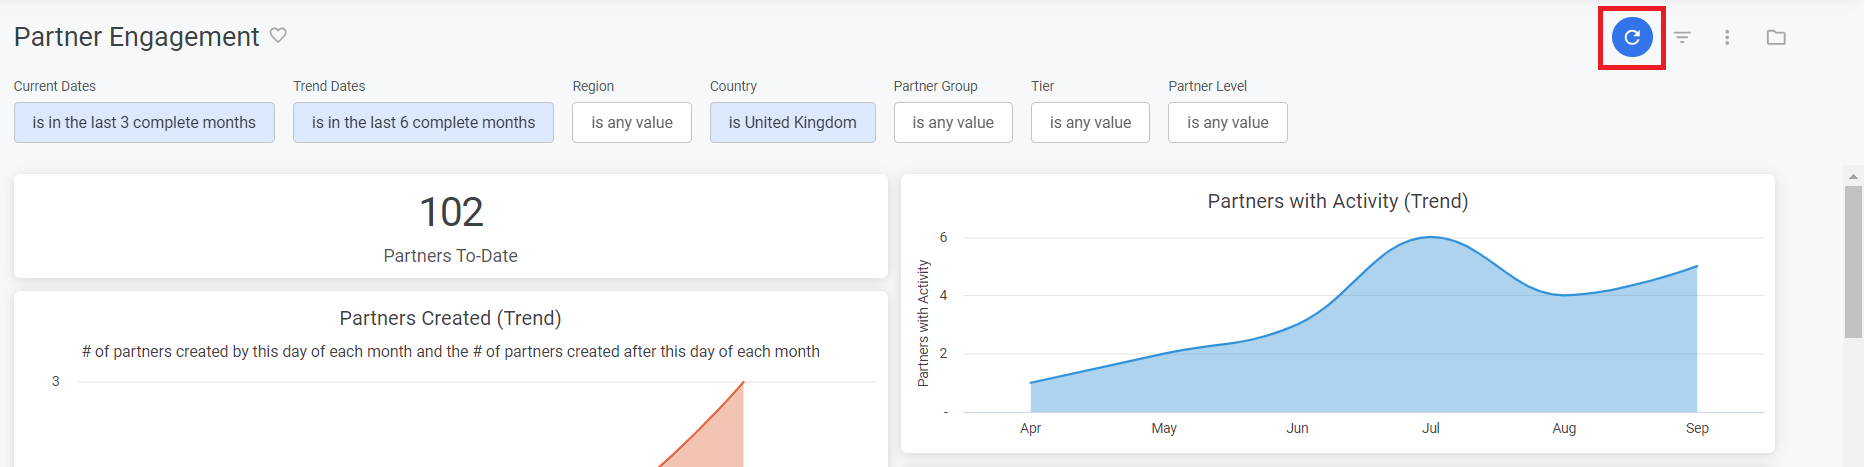Favorite the Partner Engagement dashboard with heart icon

(278, 35)
